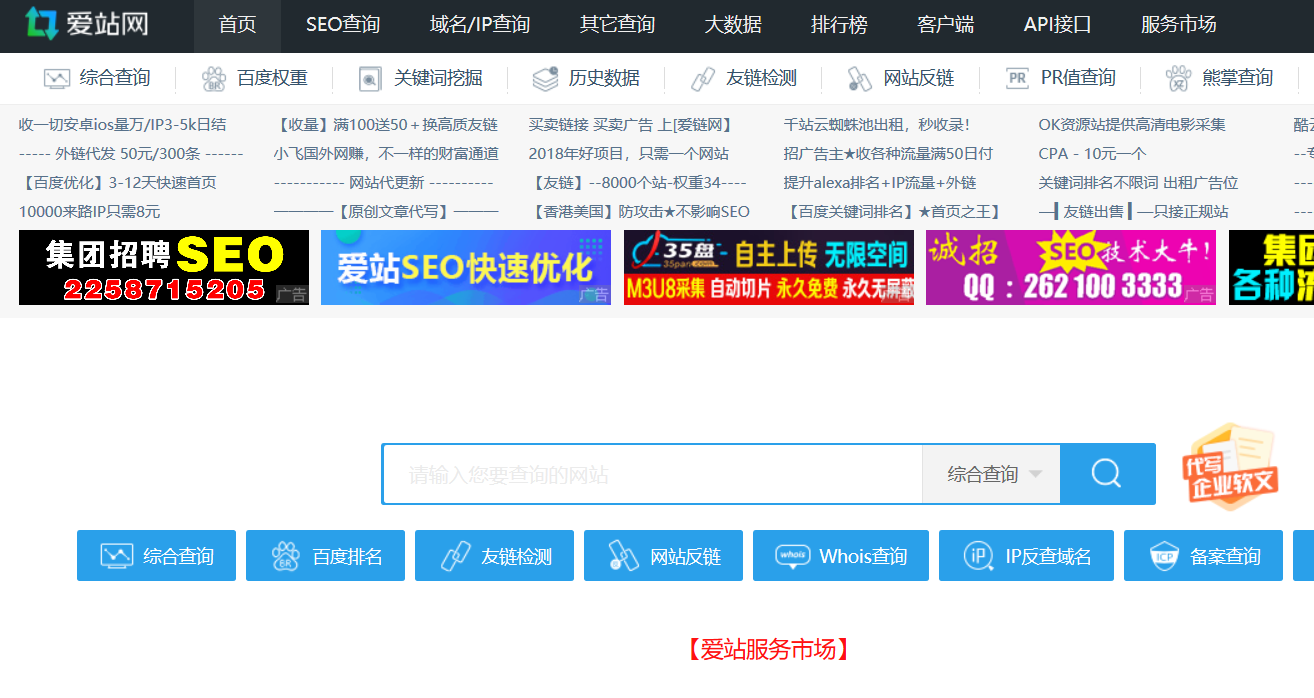Click the ad link 网站代更新
1314x698 pixels.
pos(384,183)
